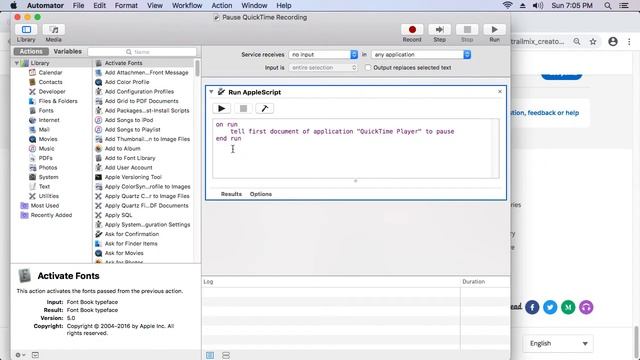Select the Ask for Confirmation action
This screenshot has width=640, height=360.
[x=131, y=234]
